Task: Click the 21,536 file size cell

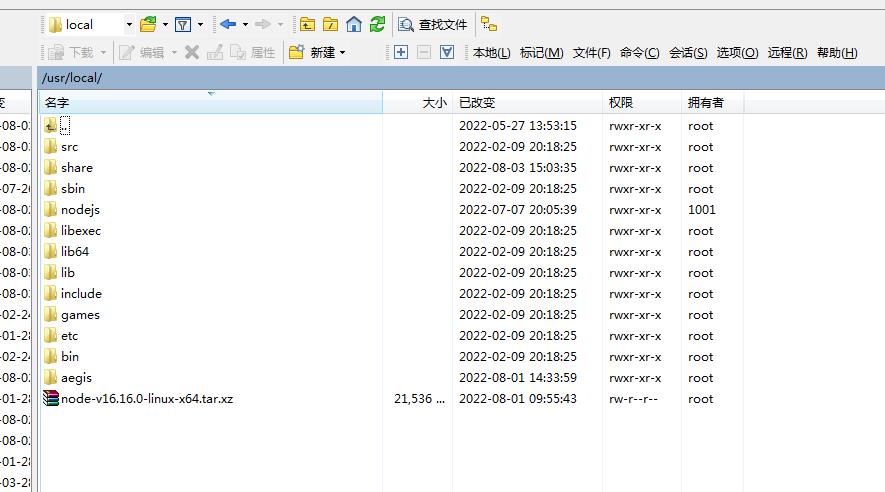Action: [x=419, y=399]
